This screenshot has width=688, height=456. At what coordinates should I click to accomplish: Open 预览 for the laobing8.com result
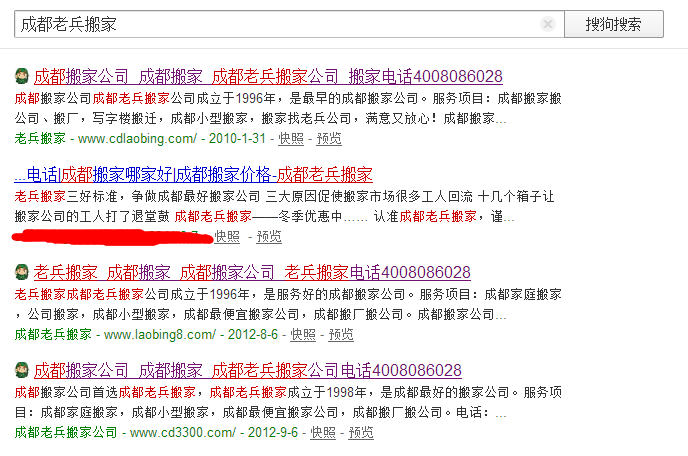point(341,334)
